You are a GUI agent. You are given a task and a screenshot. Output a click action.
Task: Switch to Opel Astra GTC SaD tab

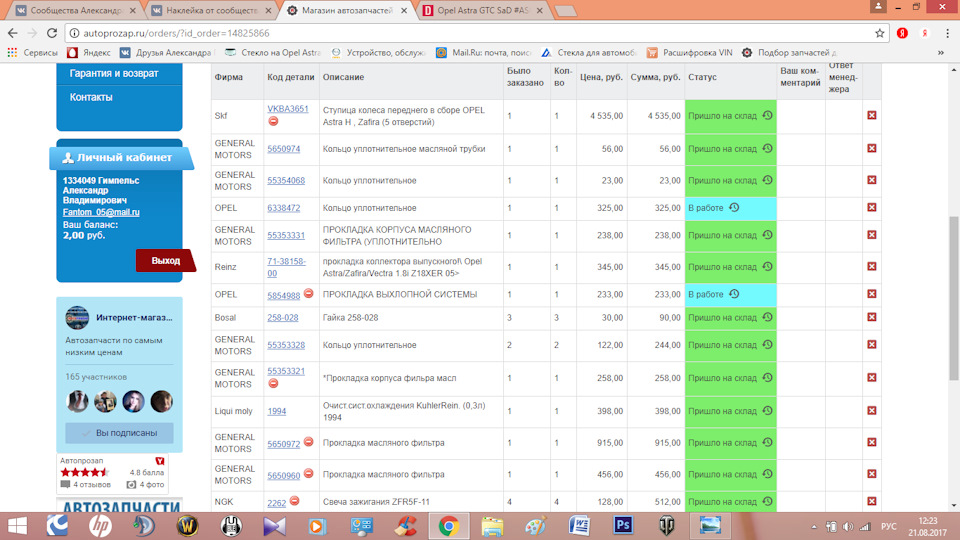pyautogui.click(x=483, y=10)
